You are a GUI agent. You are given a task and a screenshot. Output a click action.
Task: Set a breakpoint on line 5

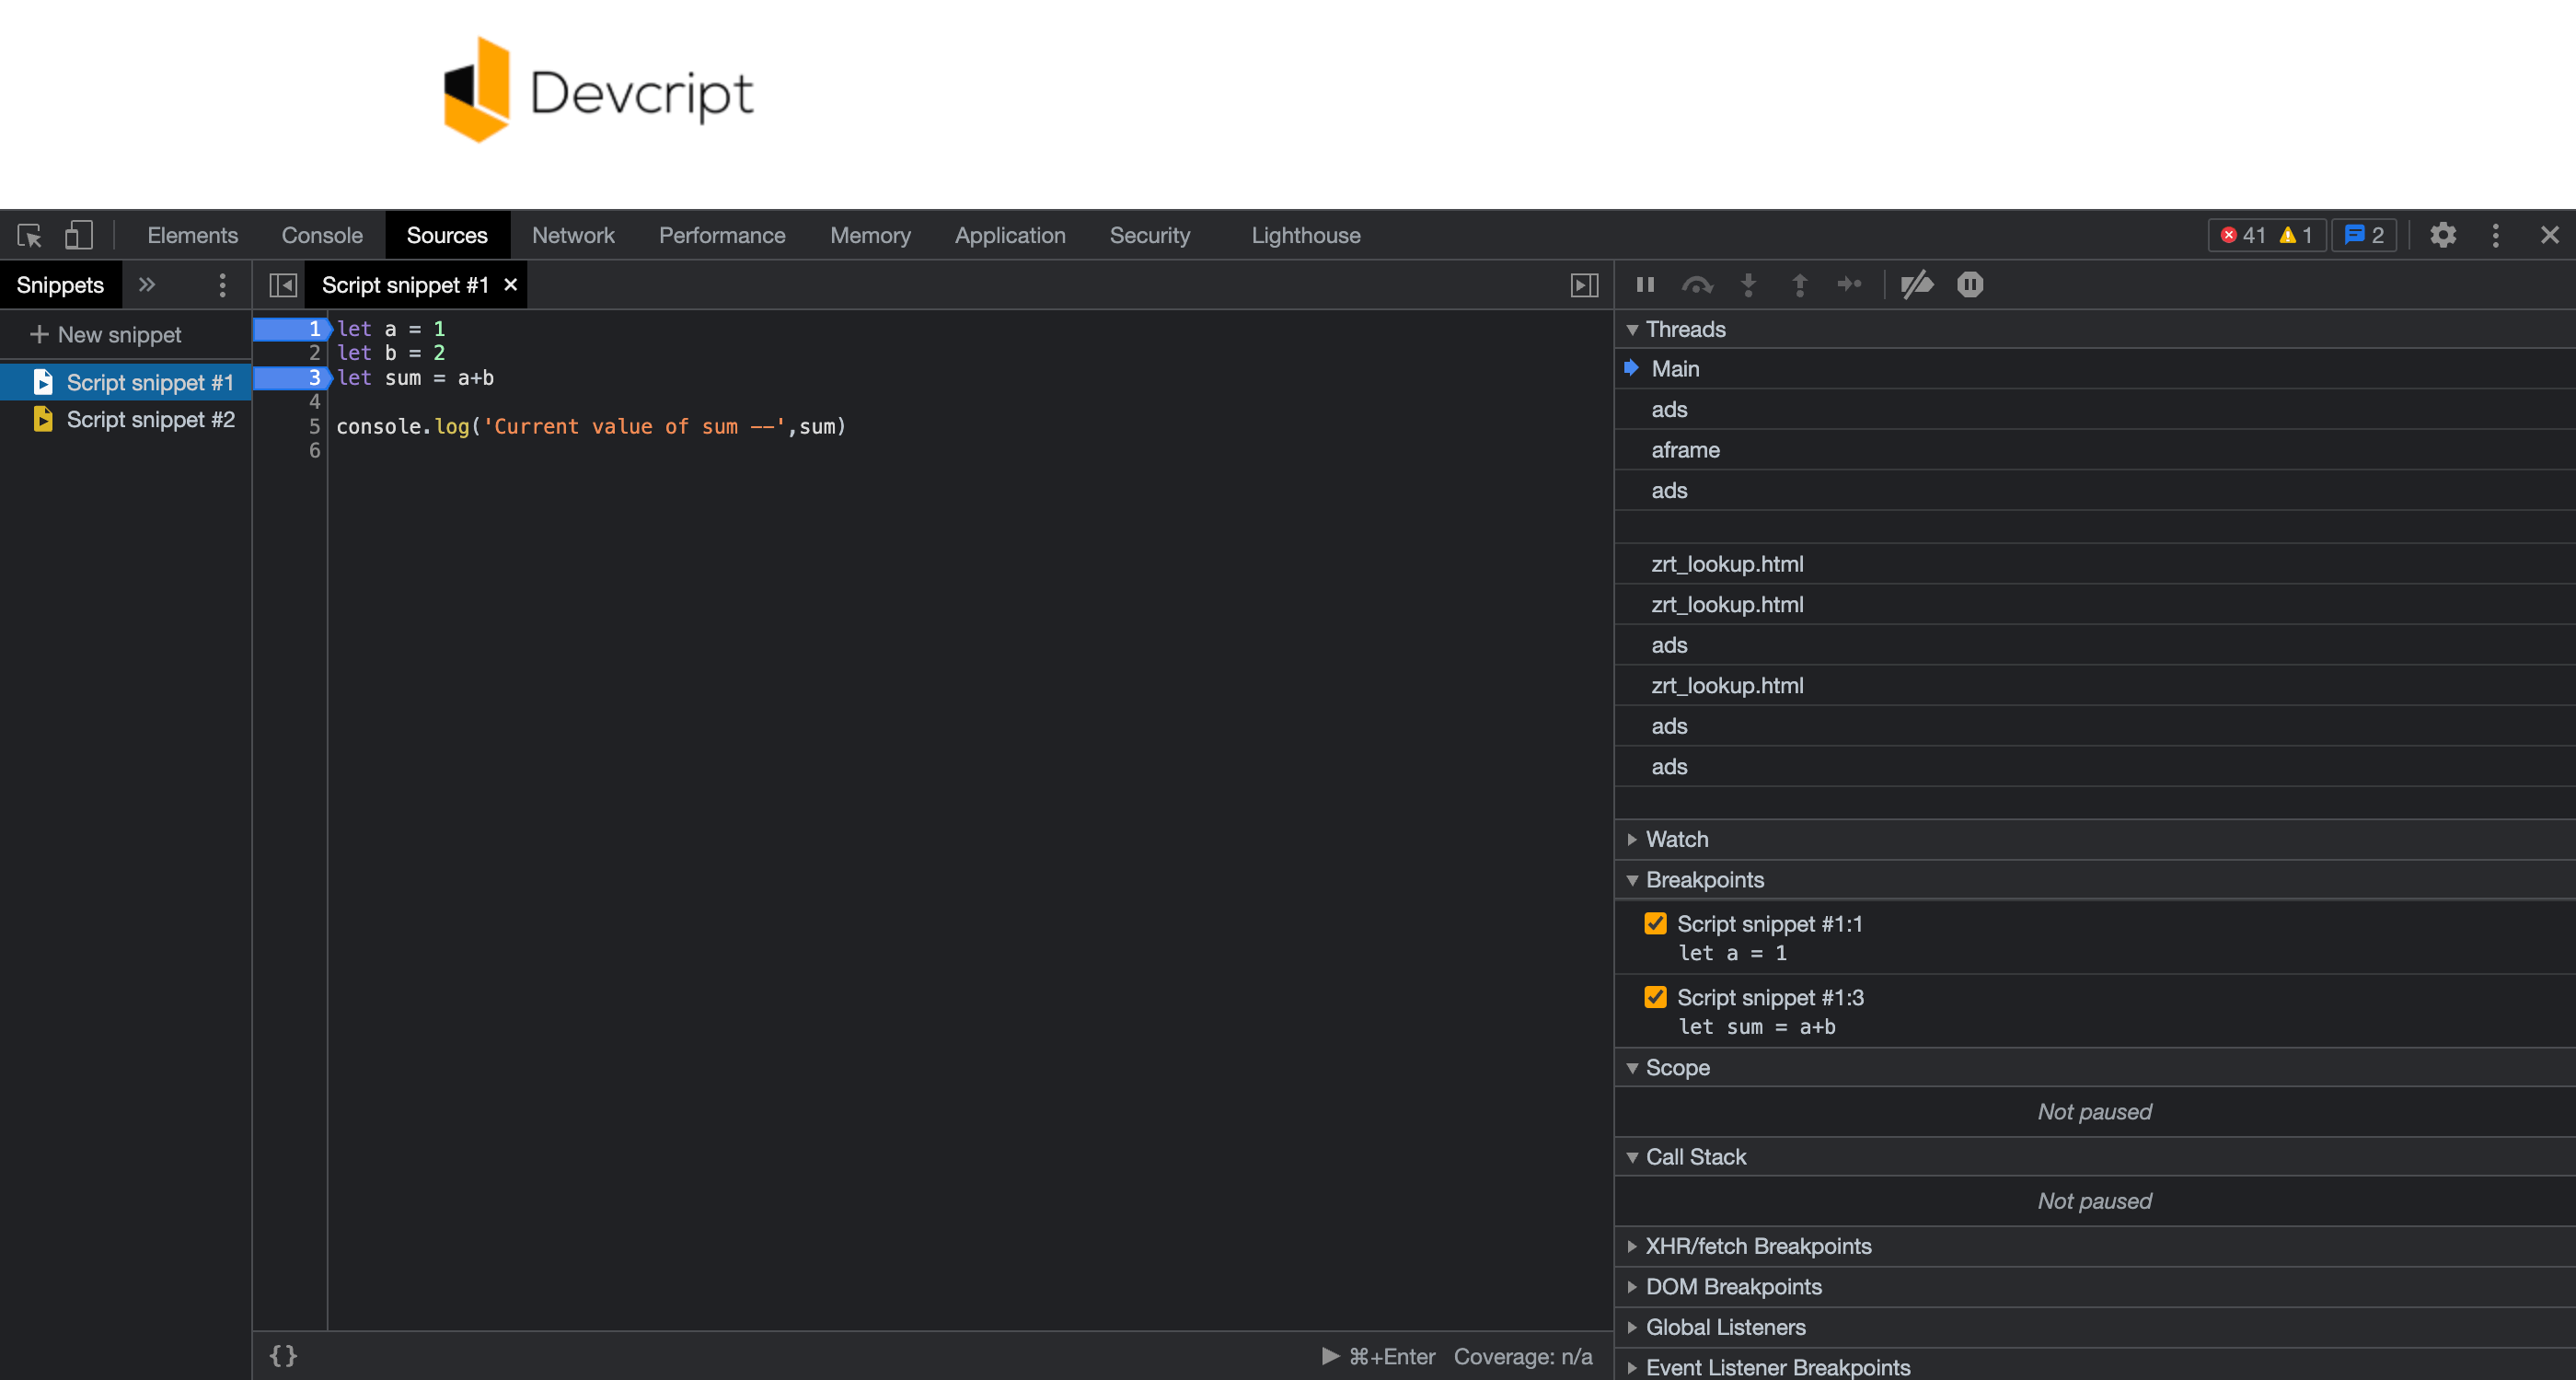(x=314, y=426)
